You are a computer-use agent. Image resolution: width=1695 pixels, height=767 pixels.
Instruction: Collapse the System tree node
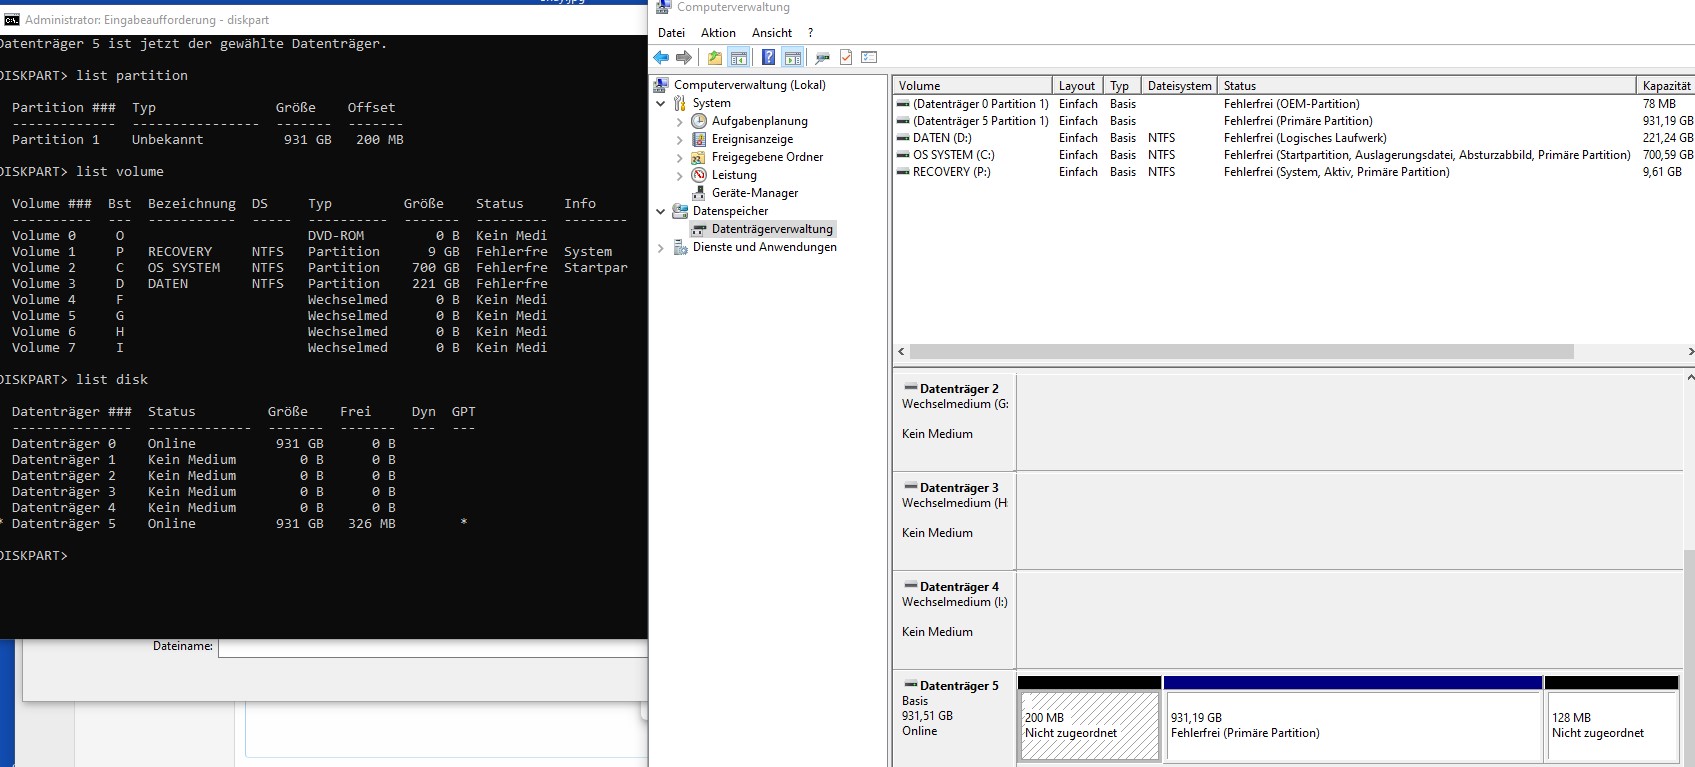(x=661, y=103)
